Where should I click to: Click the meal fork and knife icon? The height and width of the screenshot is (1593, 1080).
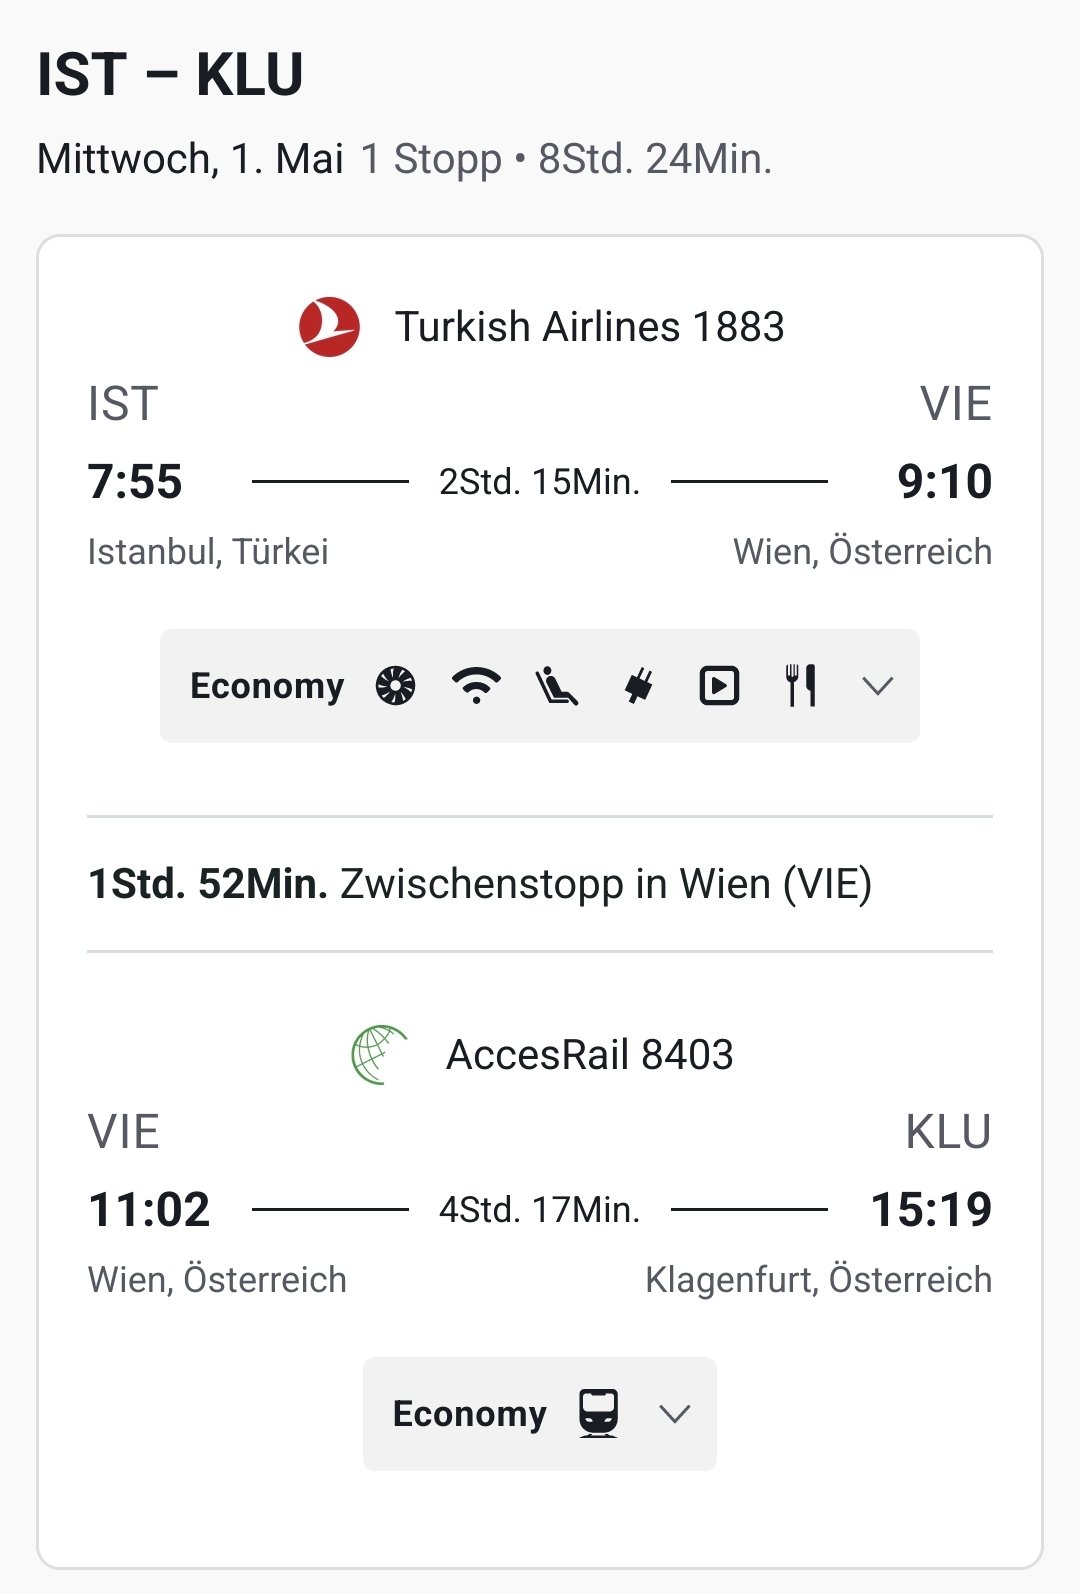[x=800, y=686]
